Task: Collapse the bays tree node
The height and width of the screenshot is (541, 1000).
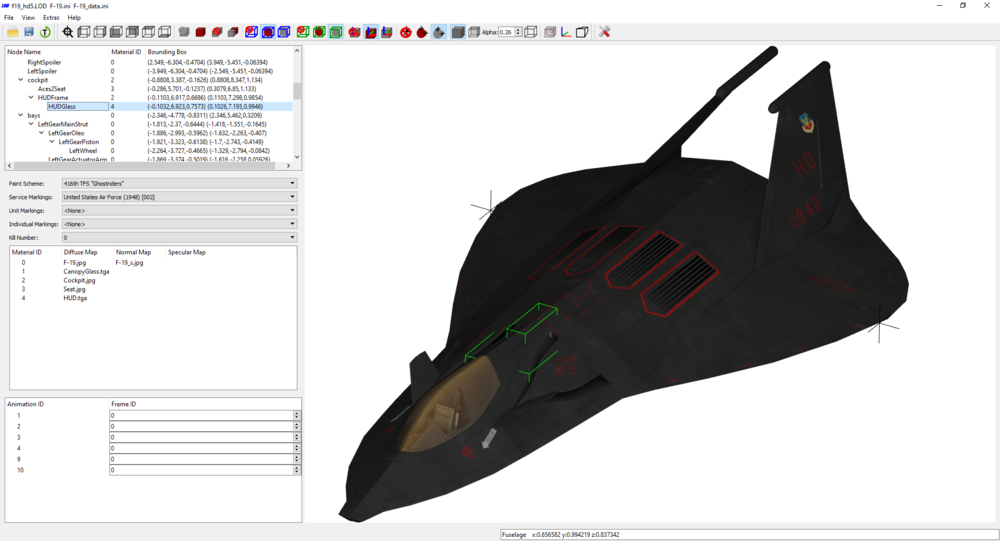Action: (20, 115)
